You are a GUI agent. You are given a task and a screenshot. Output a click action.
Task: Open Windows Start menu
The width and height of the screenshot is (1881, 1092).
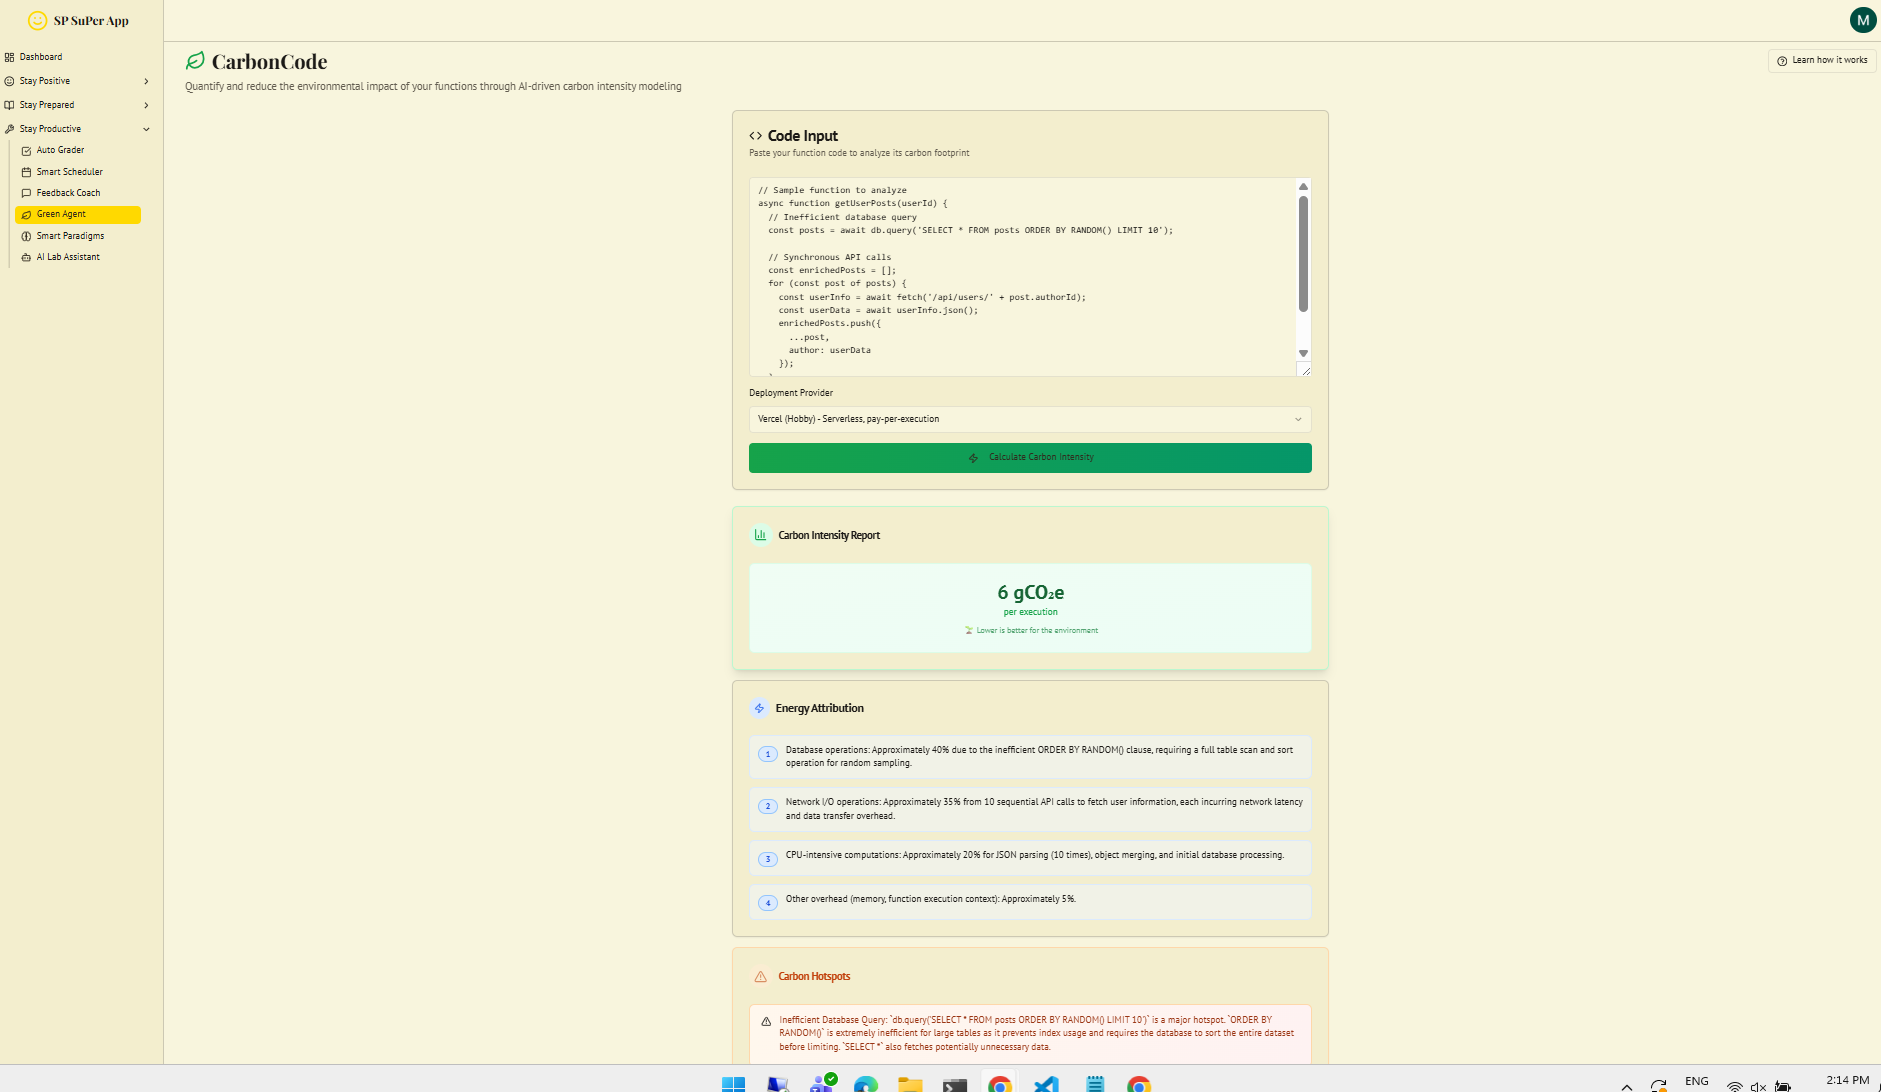(x=733, y=1084)
